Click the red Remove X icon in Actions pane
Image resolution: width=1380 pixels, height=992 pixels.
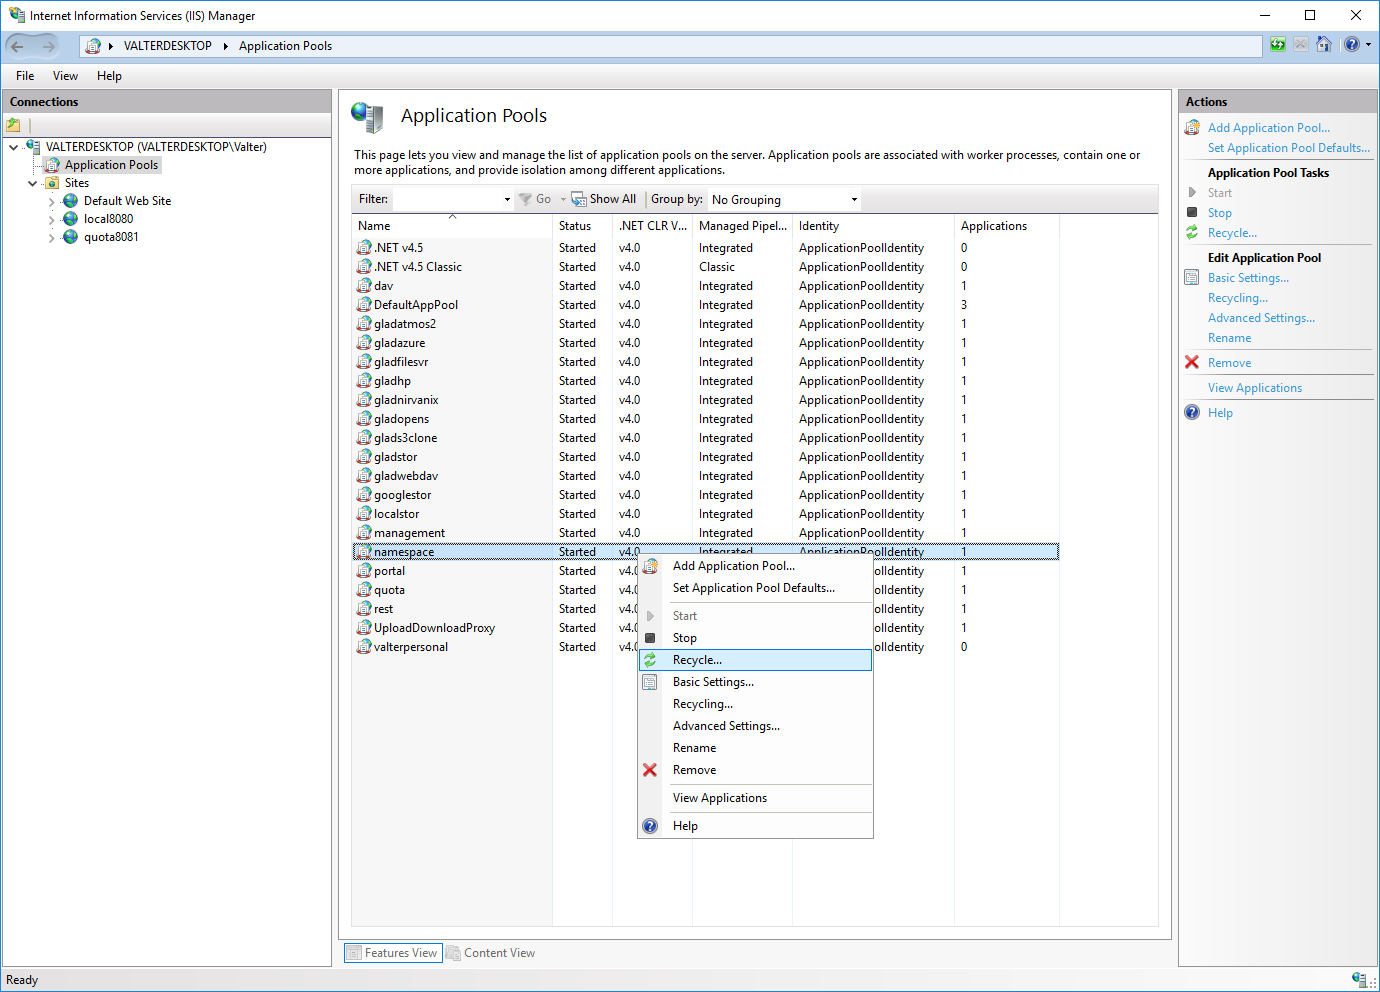1192,363
